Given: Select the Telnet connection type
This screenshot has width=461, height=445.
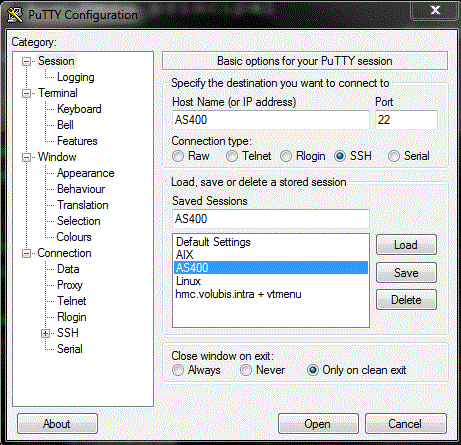Looking at the screenshot, I should coord(232,156).
